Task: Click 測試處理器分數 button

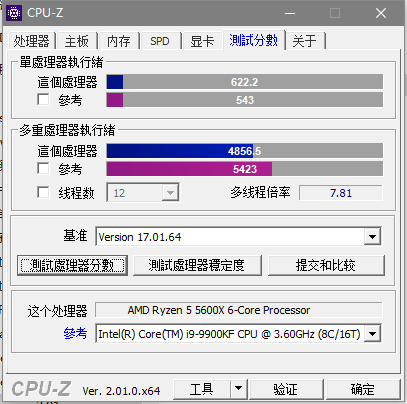Action: tap(73, 266)
